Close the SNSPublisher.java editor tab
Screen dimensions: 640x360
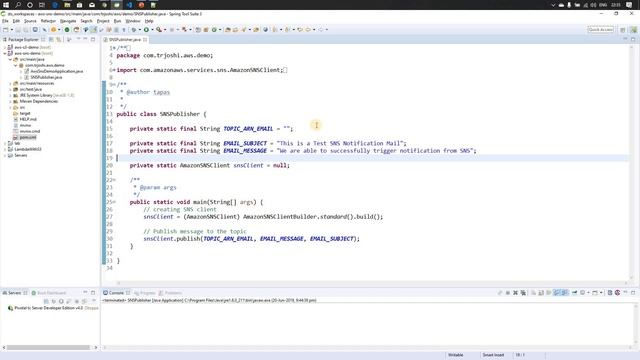click(145, 40)
